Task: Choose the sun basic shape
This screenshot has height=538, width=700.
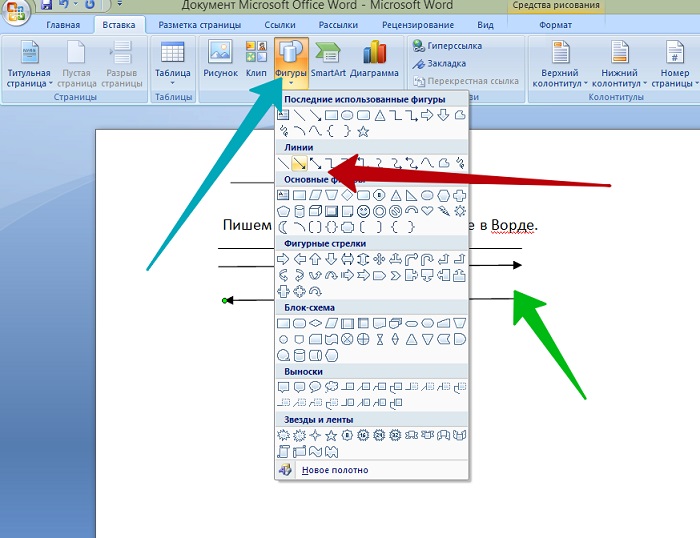Action: click(x=460, y=211)
